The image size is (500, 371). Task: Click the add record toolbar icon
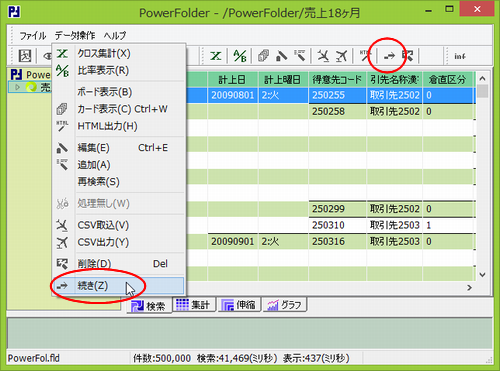(x=300, y=56)
